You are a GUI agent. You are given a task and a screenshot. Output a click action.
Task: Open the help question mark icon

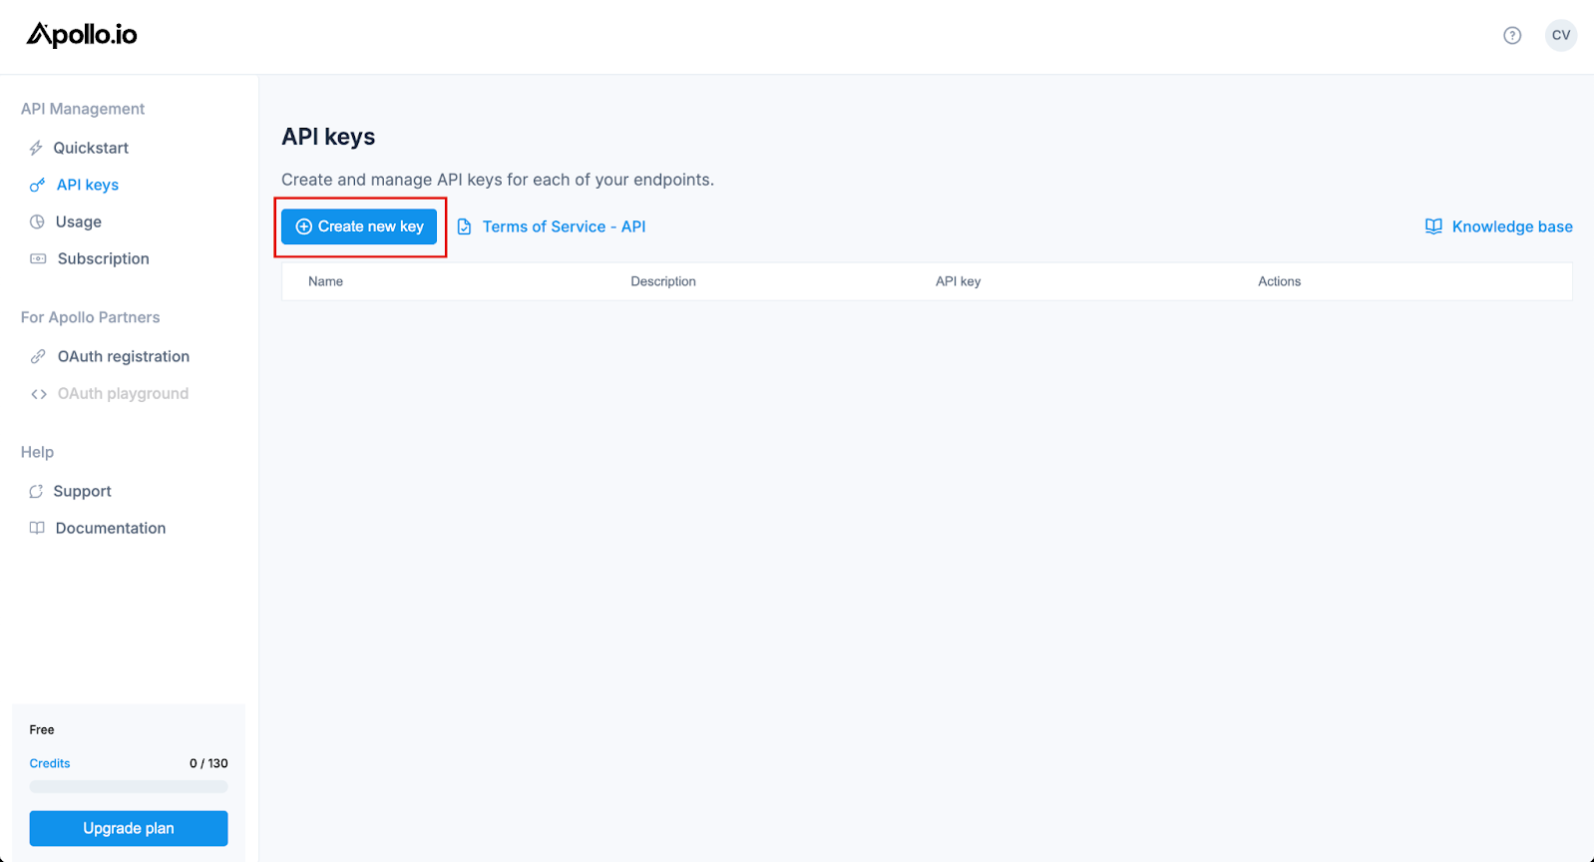[1512, 36]
